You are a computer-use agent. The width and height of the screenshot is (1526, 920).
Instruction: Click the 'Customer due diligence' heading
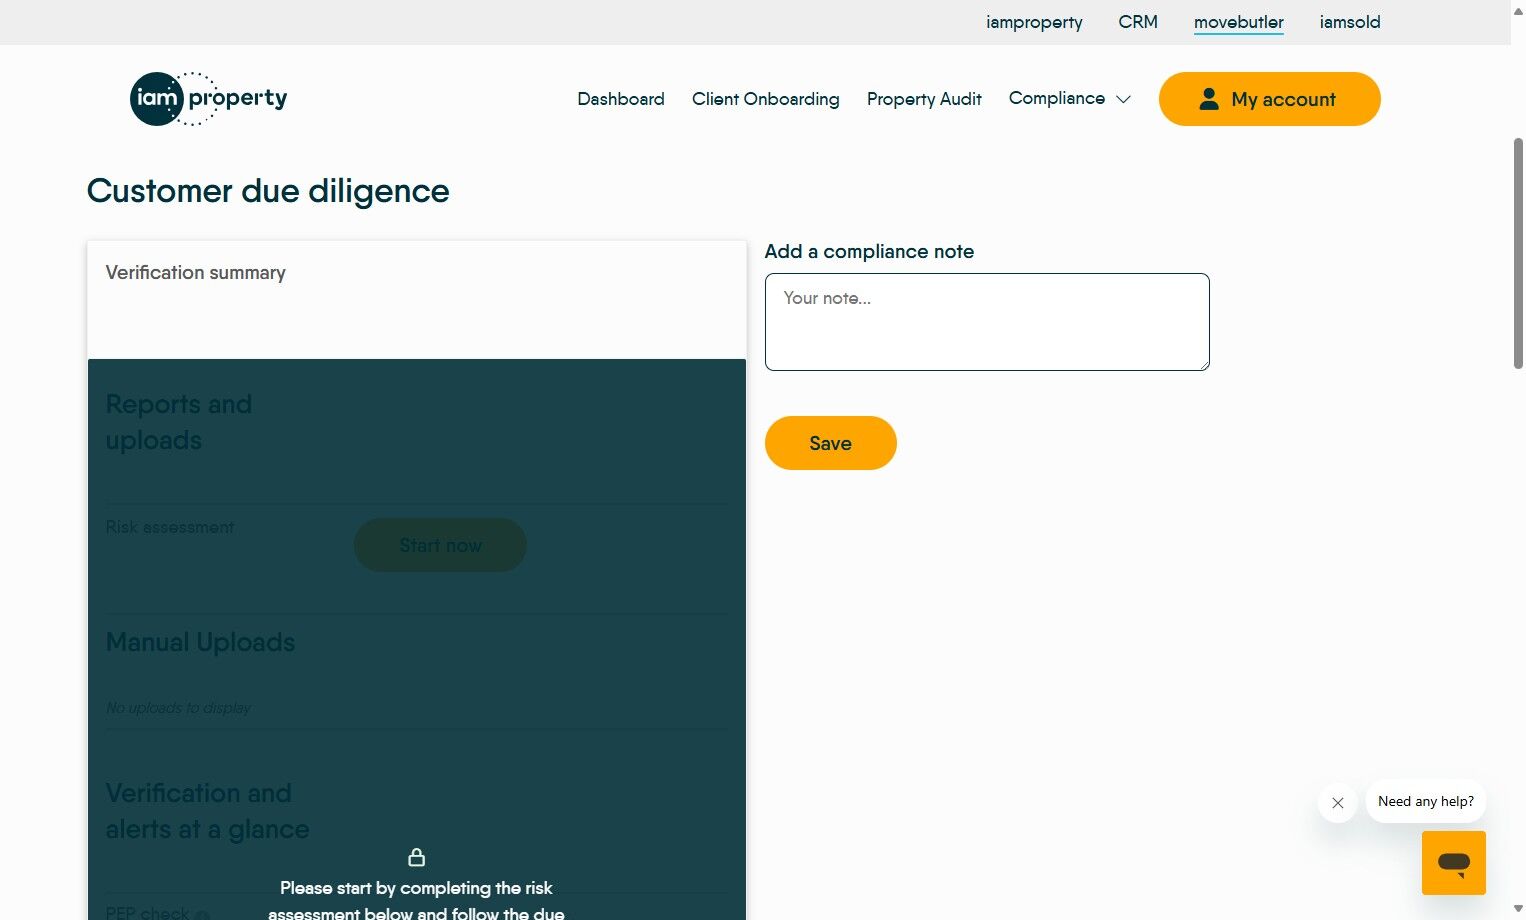pos(268,191)
